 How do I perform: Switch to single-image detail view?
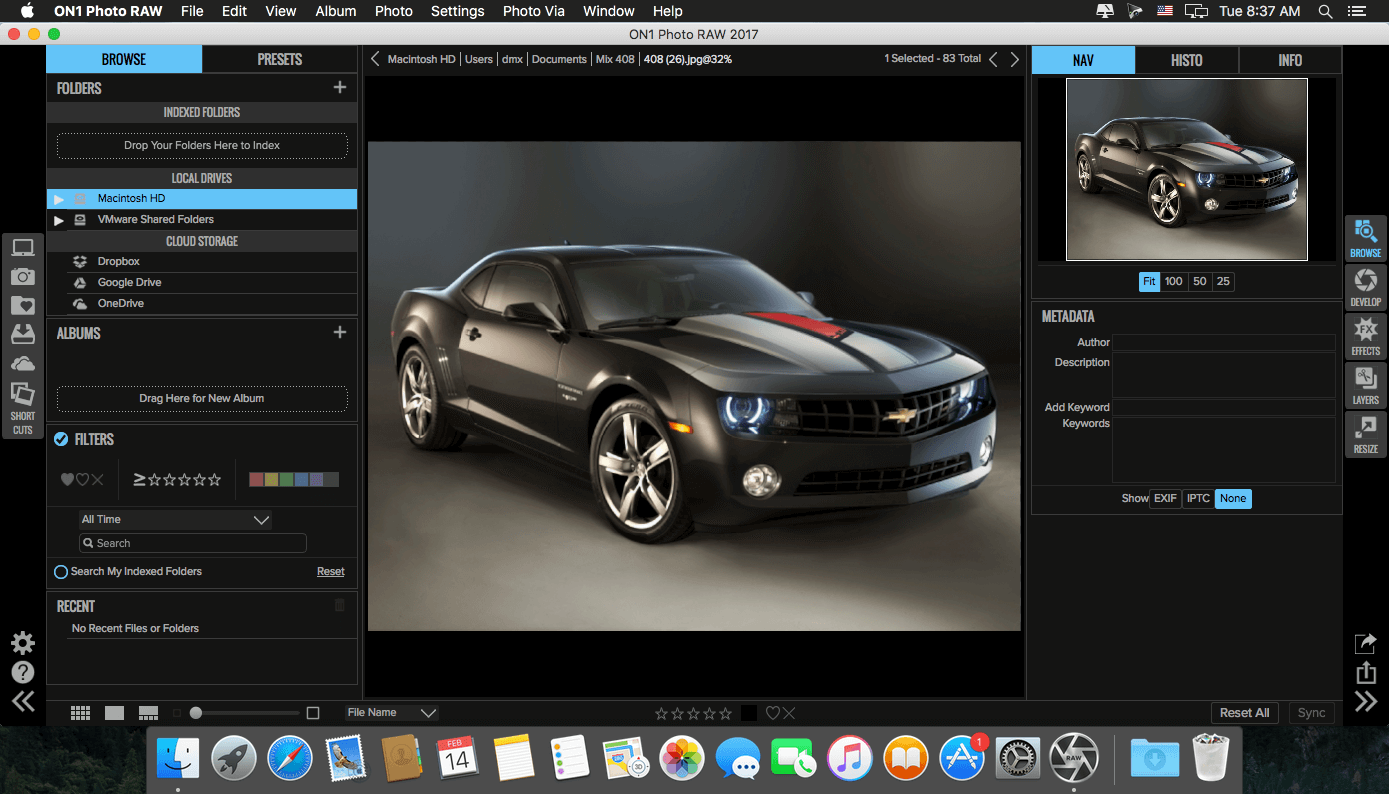(x=115, y=713)
